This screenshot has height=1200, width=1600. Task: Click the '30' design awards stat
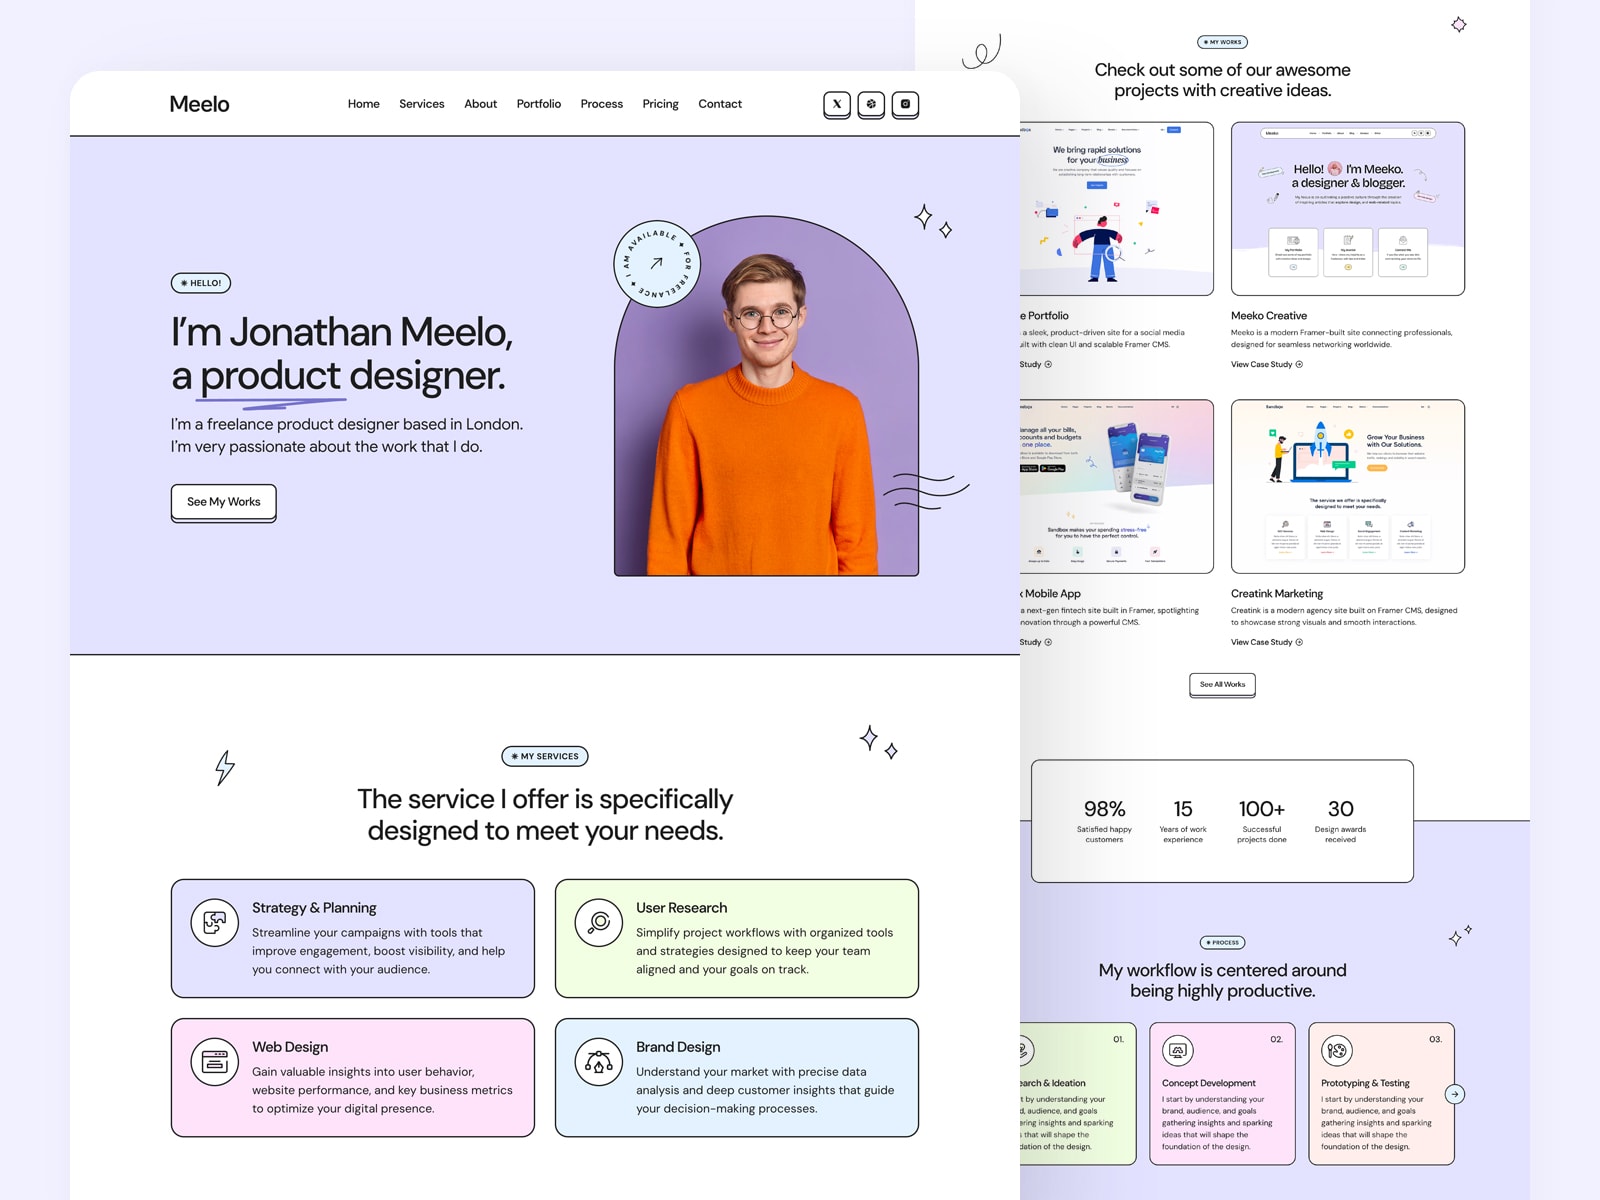[1341, 809]
